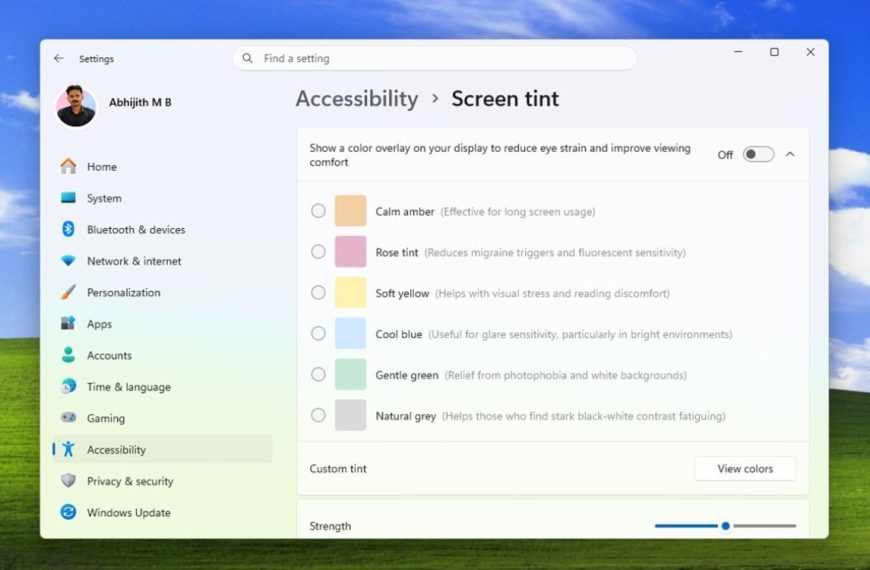This screenshot has width=870, height=570.
Task: Click 'Helps with visual stress' description
Action: [x=552, y=293]
